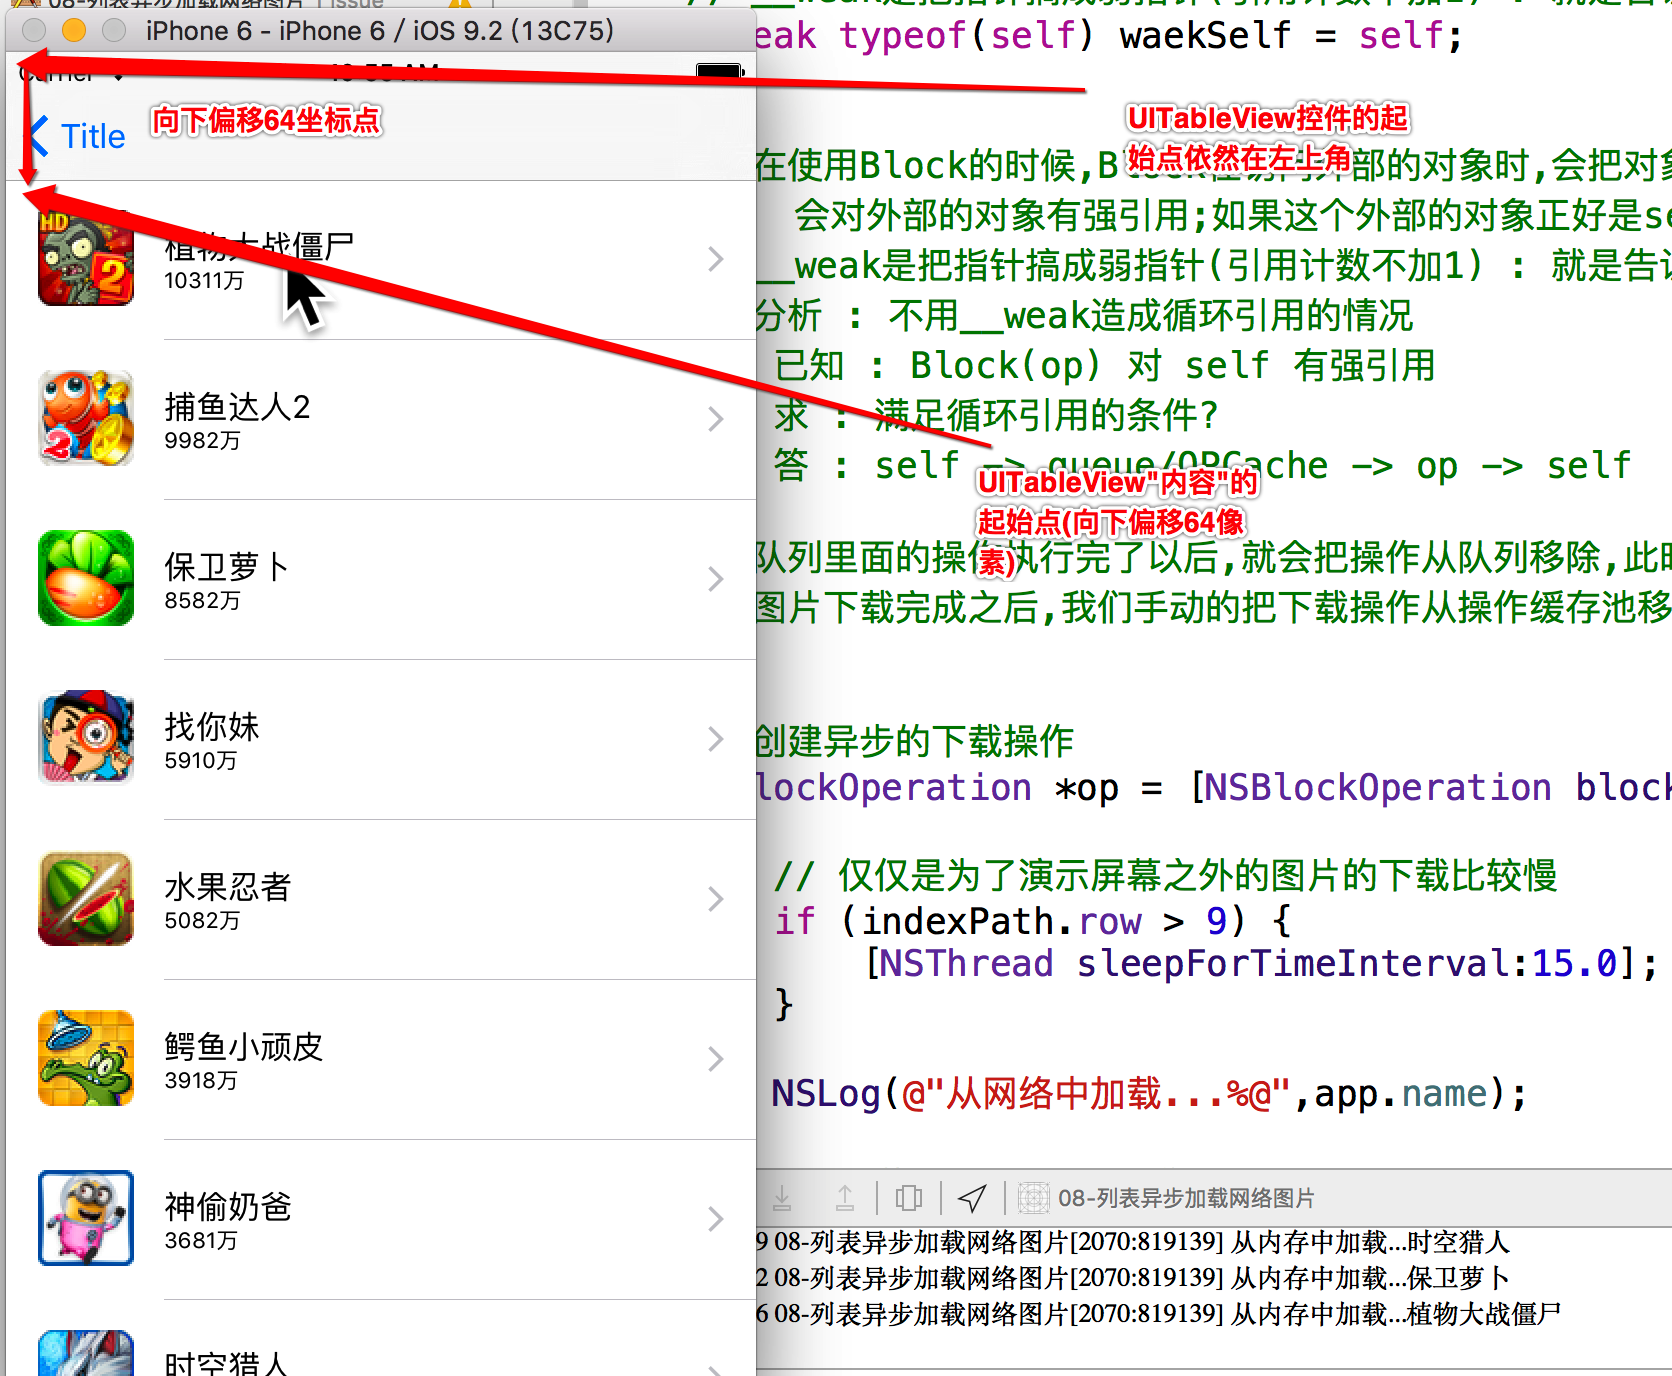This screenshot has width=1672, height=1376.
Task: Click the simulator window title bar text
Action: [380, 30]
